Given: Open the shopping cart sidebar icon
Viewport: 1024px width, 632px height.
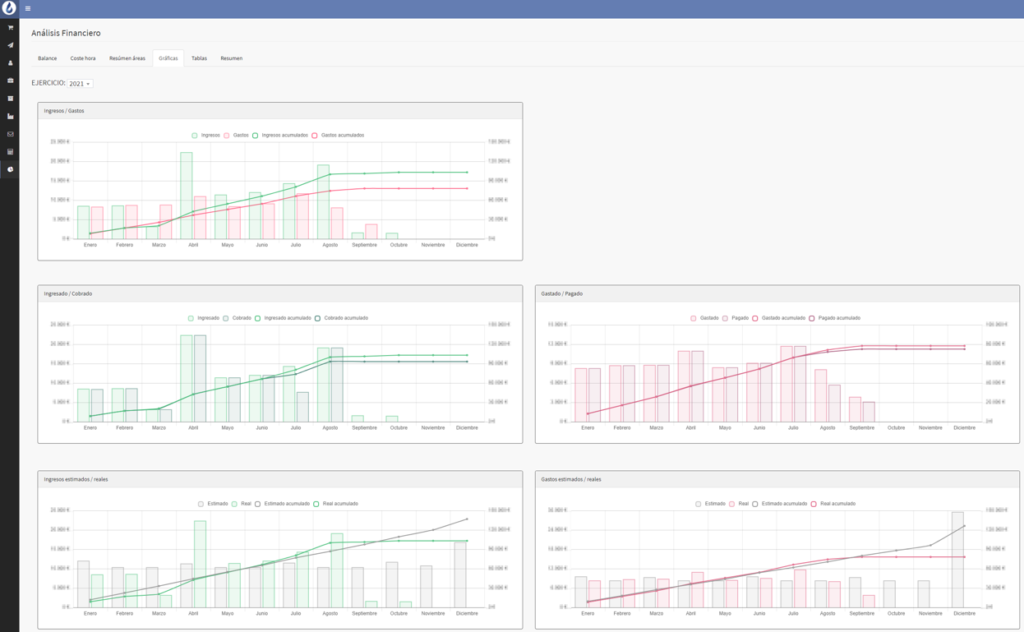Looking at the screenshot, I should (x=10, y=27).
